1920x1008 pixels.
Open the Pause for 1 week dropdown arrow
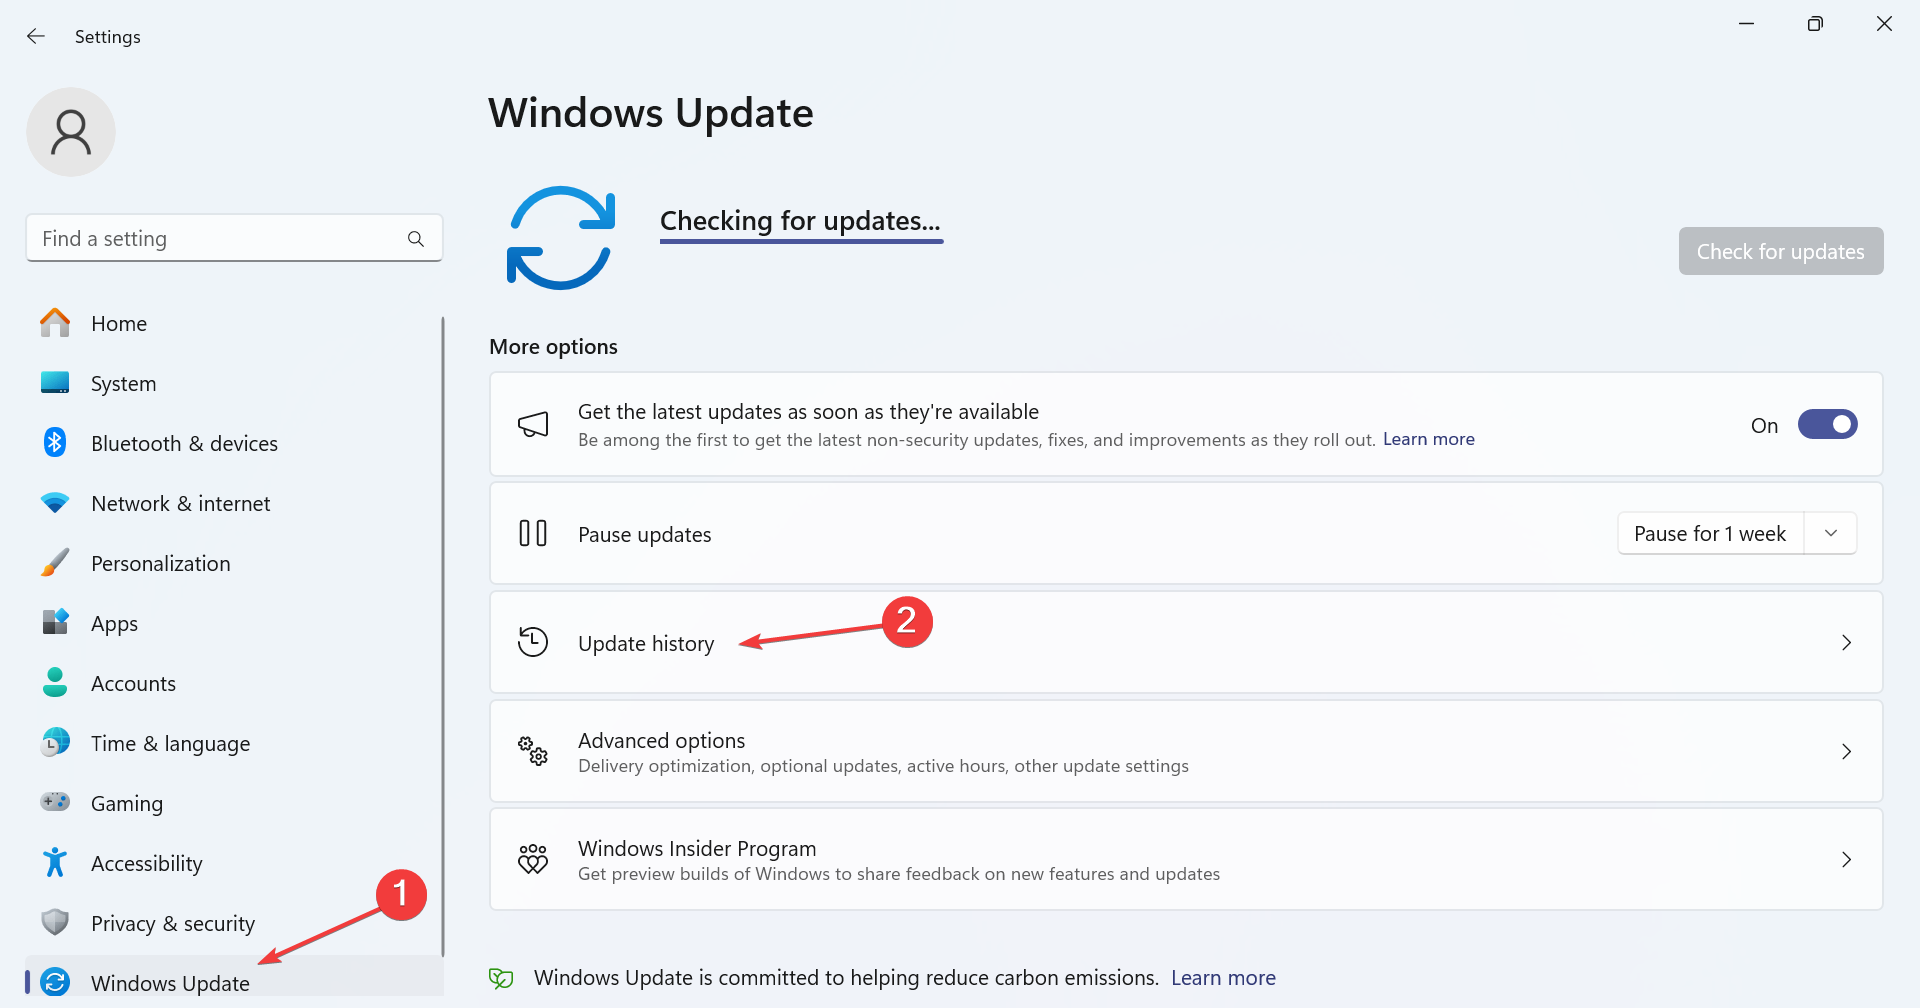pos(1831,533)
